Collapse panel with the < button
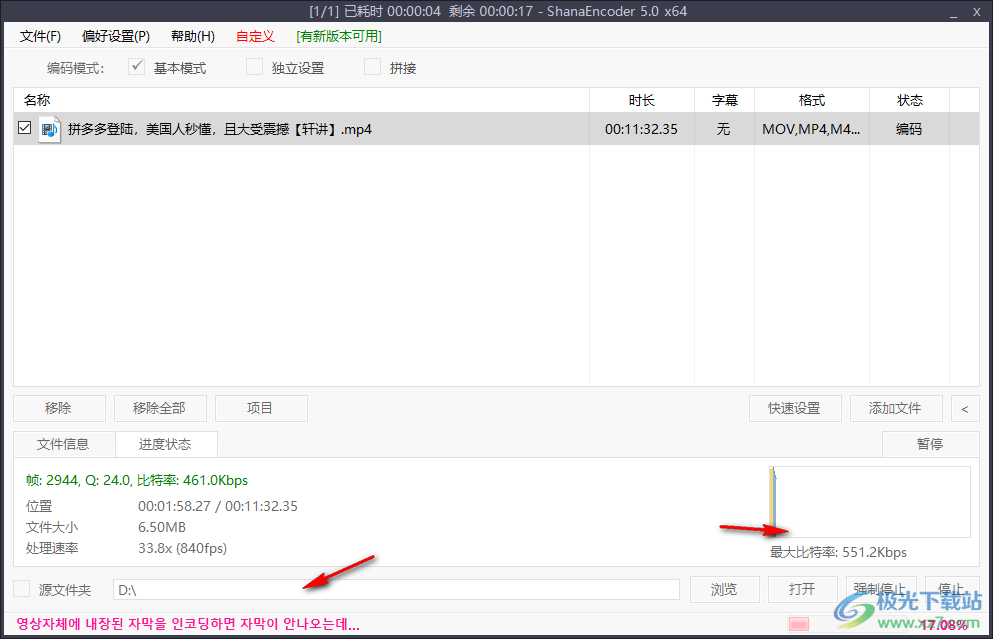 pyautogui.click(x=965, y=408)
